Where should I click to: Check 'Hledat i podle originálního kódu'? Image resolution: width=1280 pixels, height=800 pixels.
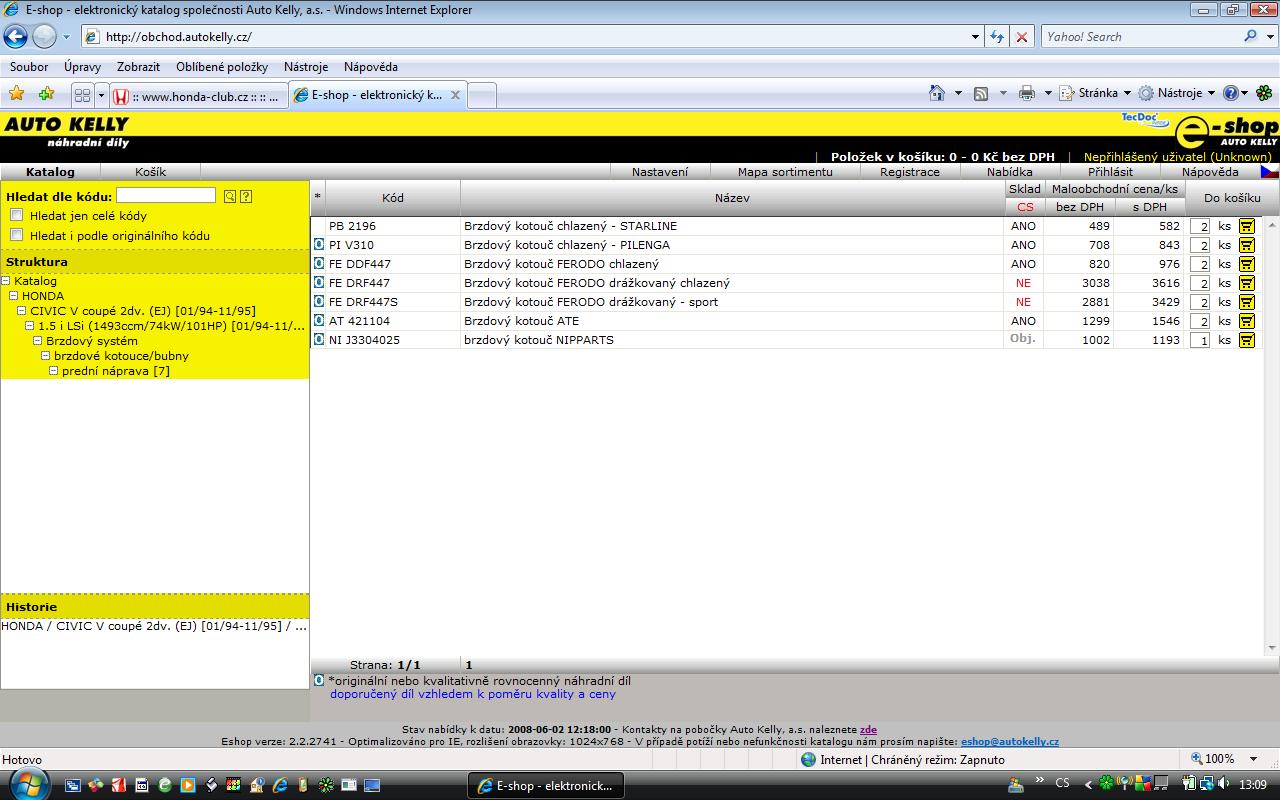coord(17,235)
